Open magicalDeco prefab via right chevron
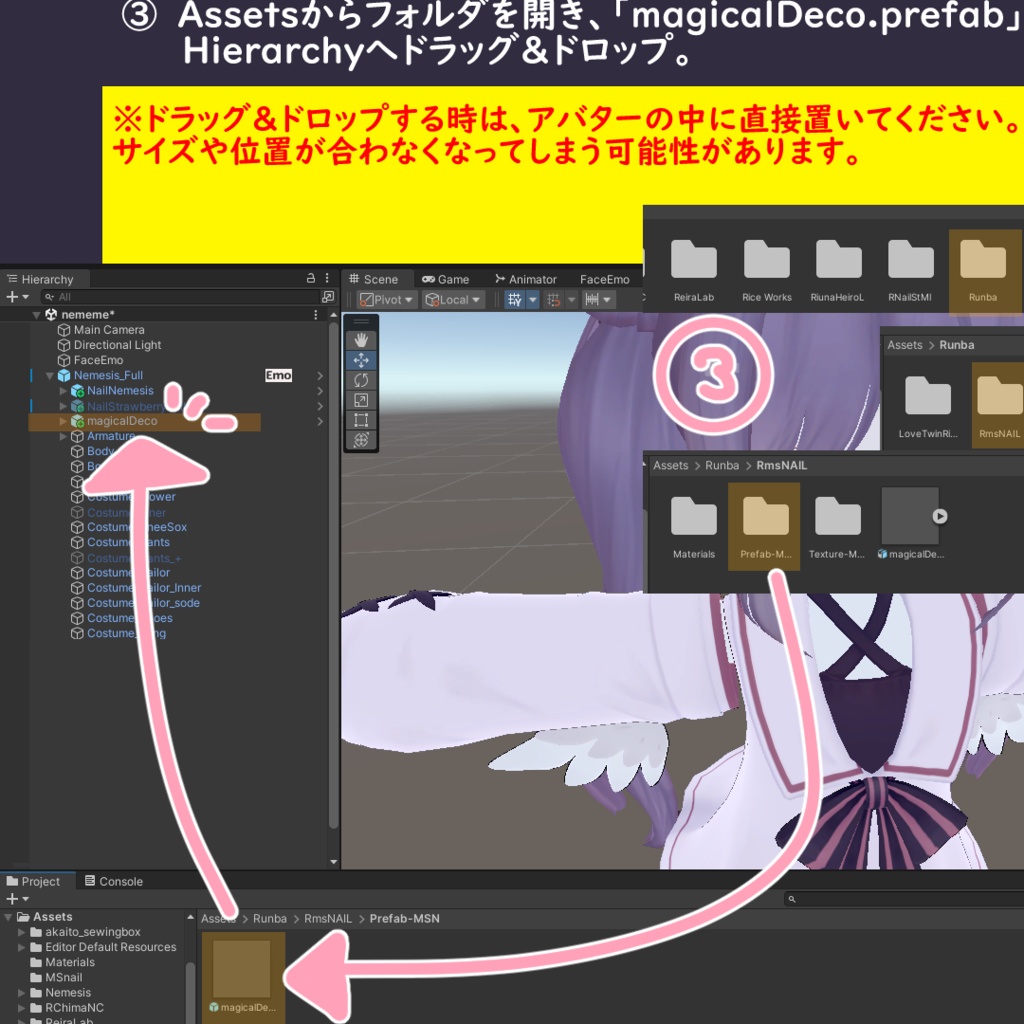The image size is (1024, 1024). (x=320, y=421)
